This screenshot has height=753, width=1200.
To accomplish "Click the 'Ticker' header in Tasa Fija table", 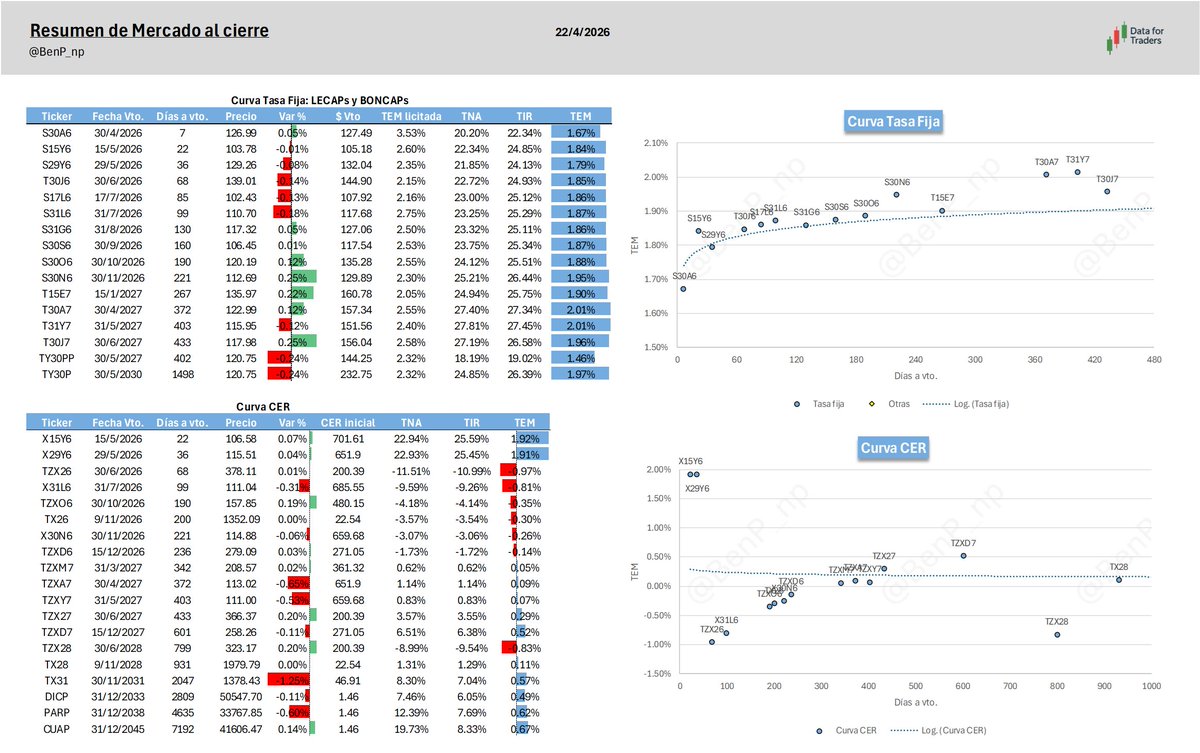I will [x=55, y=116].
